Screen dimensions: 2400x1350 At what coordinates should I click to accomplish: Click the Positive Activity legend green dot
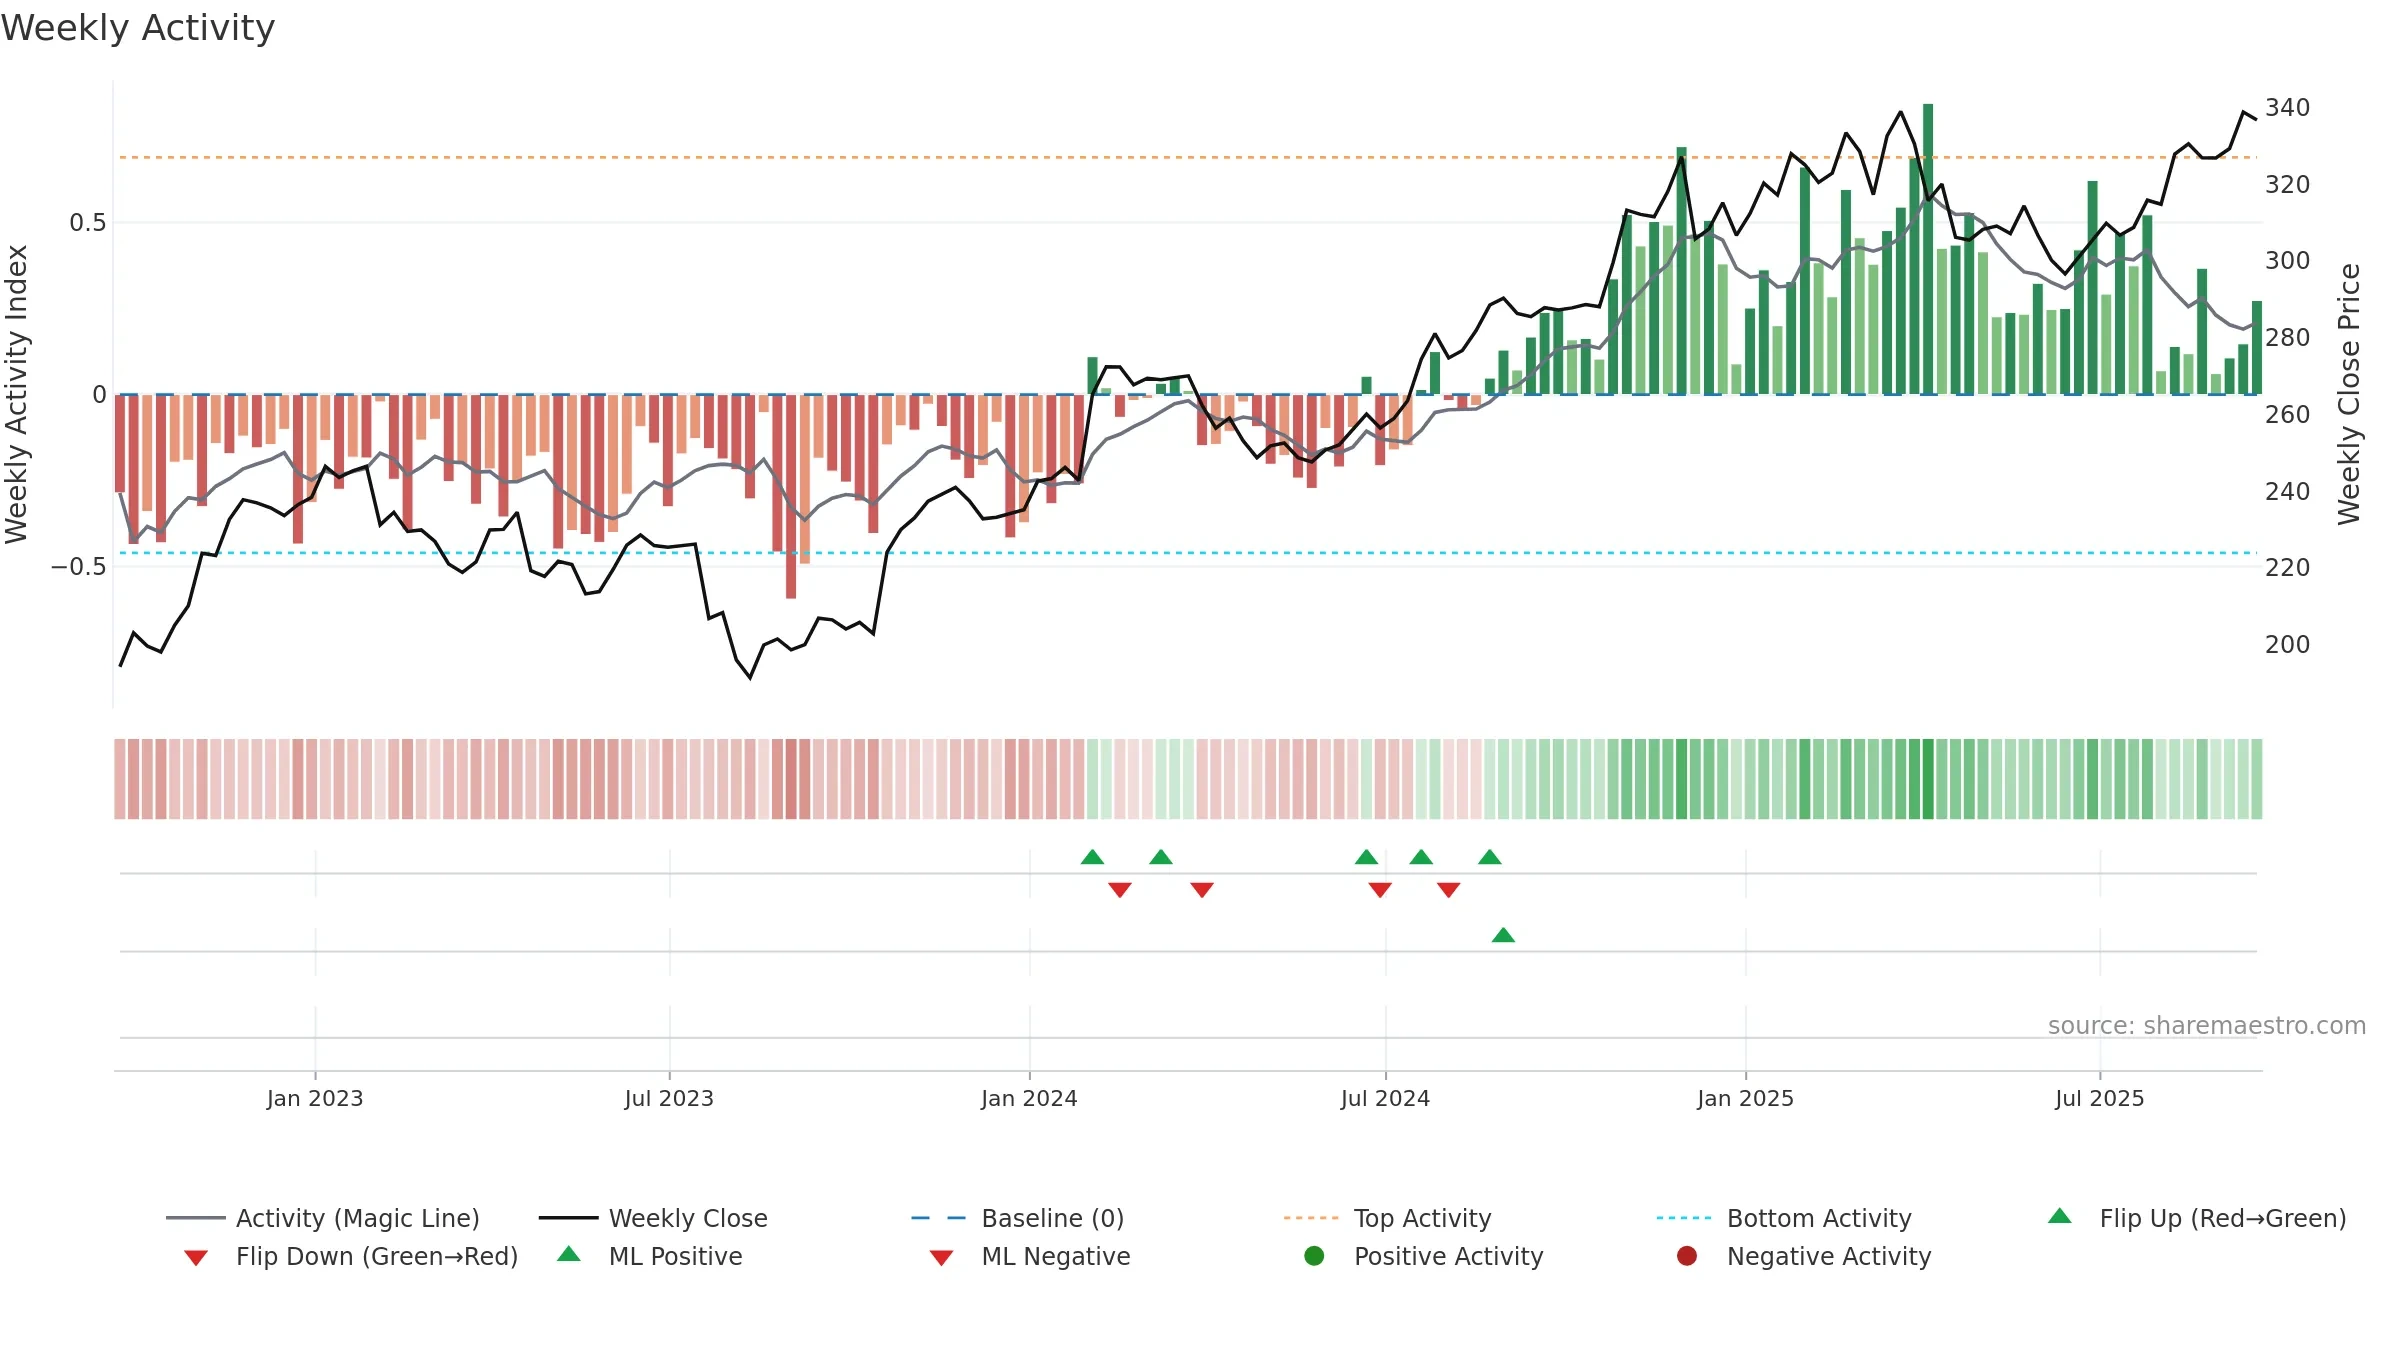pyautogui.click(x=1314, y=1256)
